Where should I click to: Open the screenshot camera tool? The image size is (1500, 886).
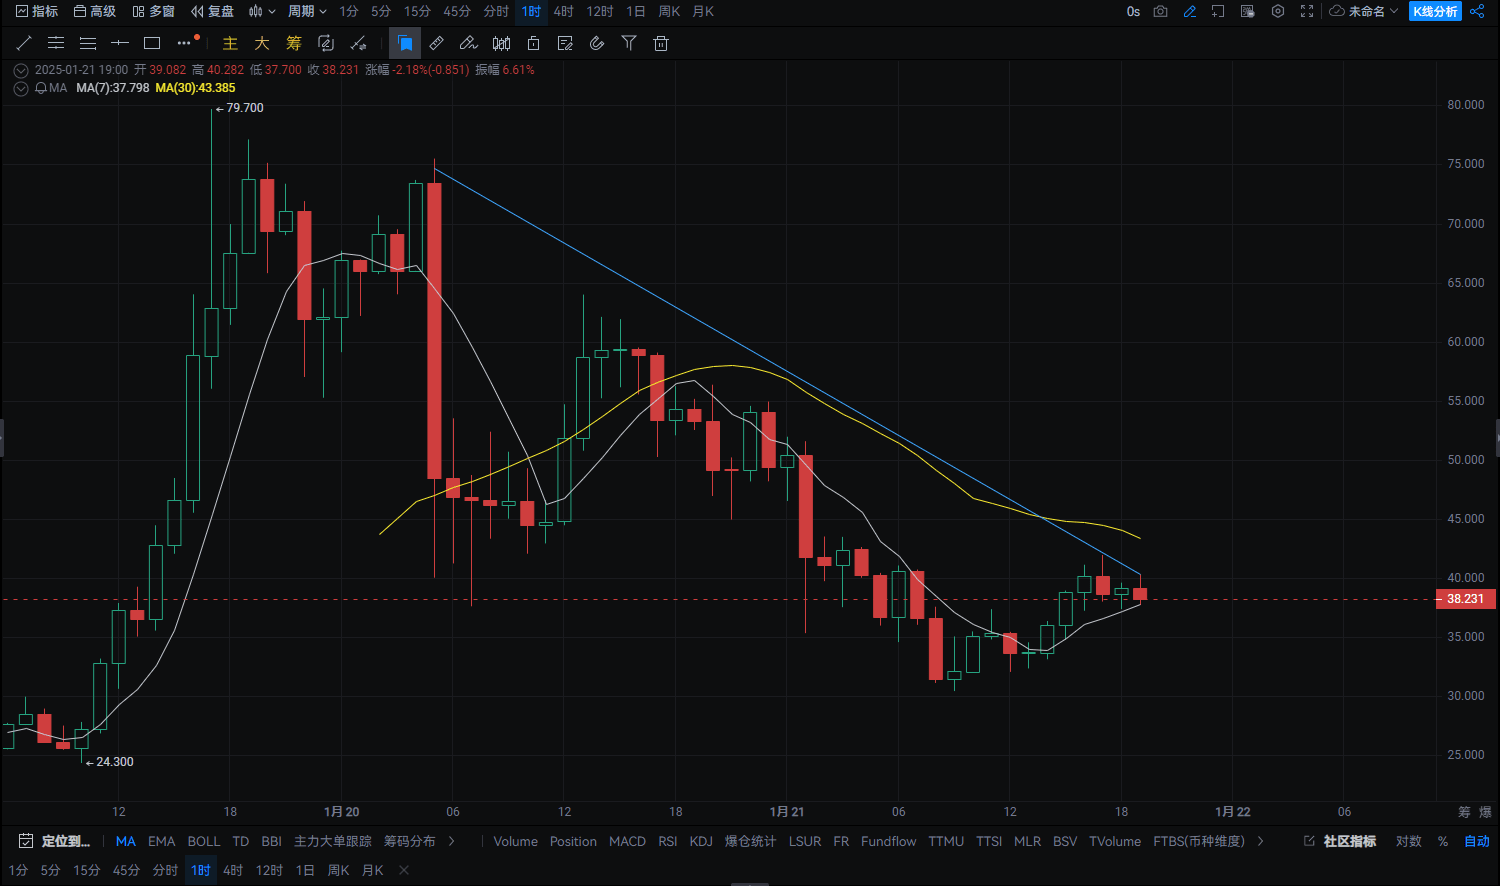point(1160,11)
